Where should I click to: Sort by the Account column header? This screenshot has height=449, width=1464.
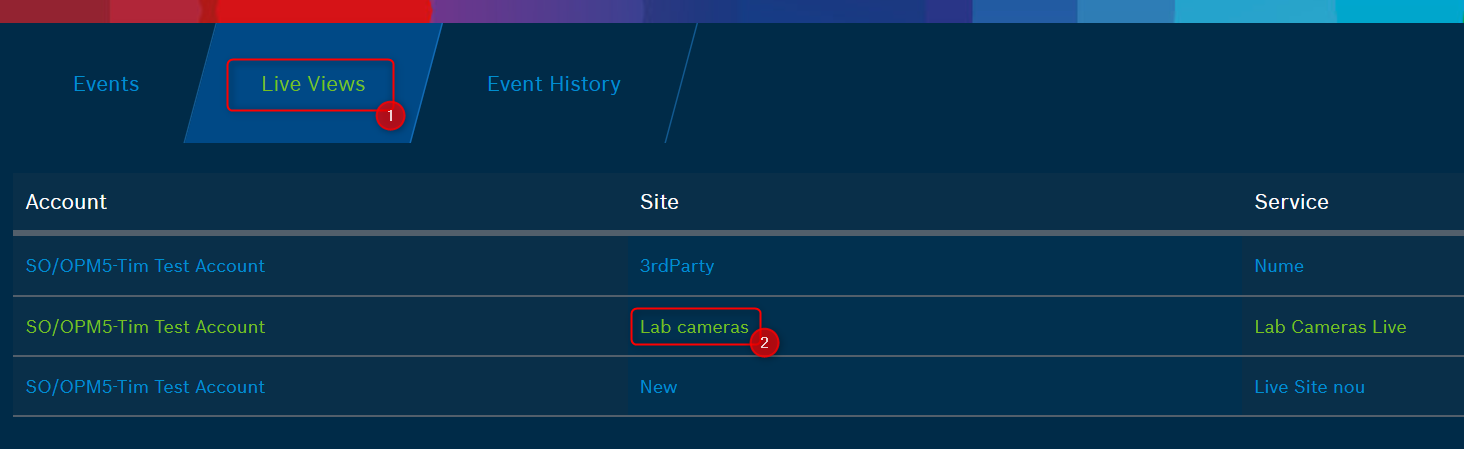(66, 202)
